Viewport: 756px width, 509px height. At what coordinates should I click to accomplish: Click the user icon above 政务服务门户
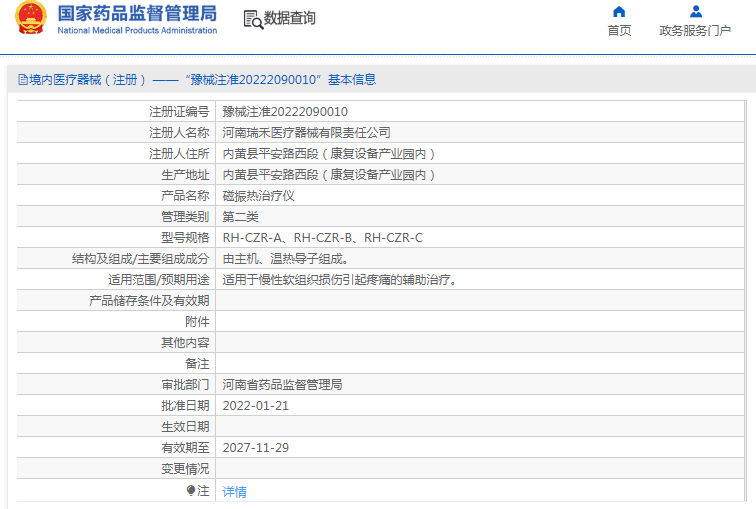[696, 12]
